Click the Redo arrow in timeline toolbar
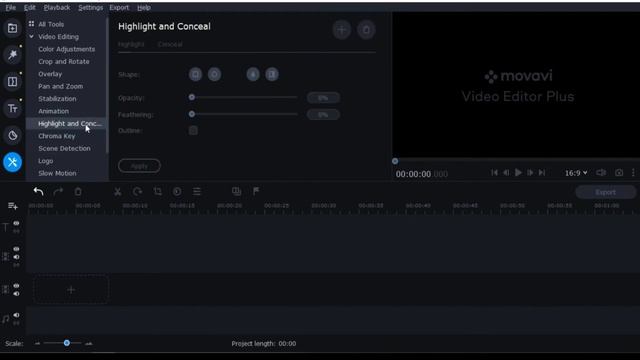Screen dimensions: 640x360 point(58,191)
